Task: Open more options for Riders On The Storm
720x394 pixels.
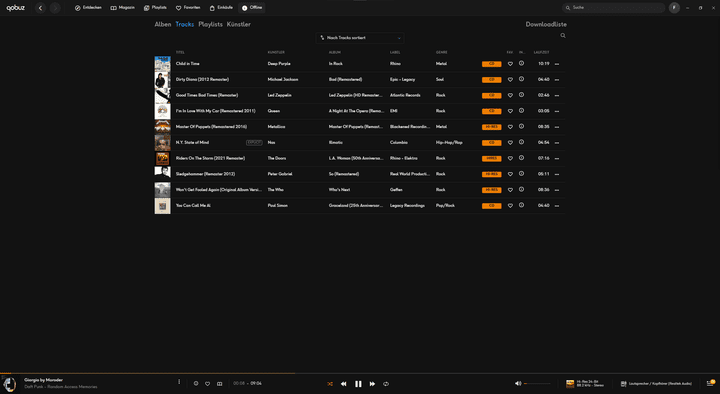Action: [x=557, y=158]
